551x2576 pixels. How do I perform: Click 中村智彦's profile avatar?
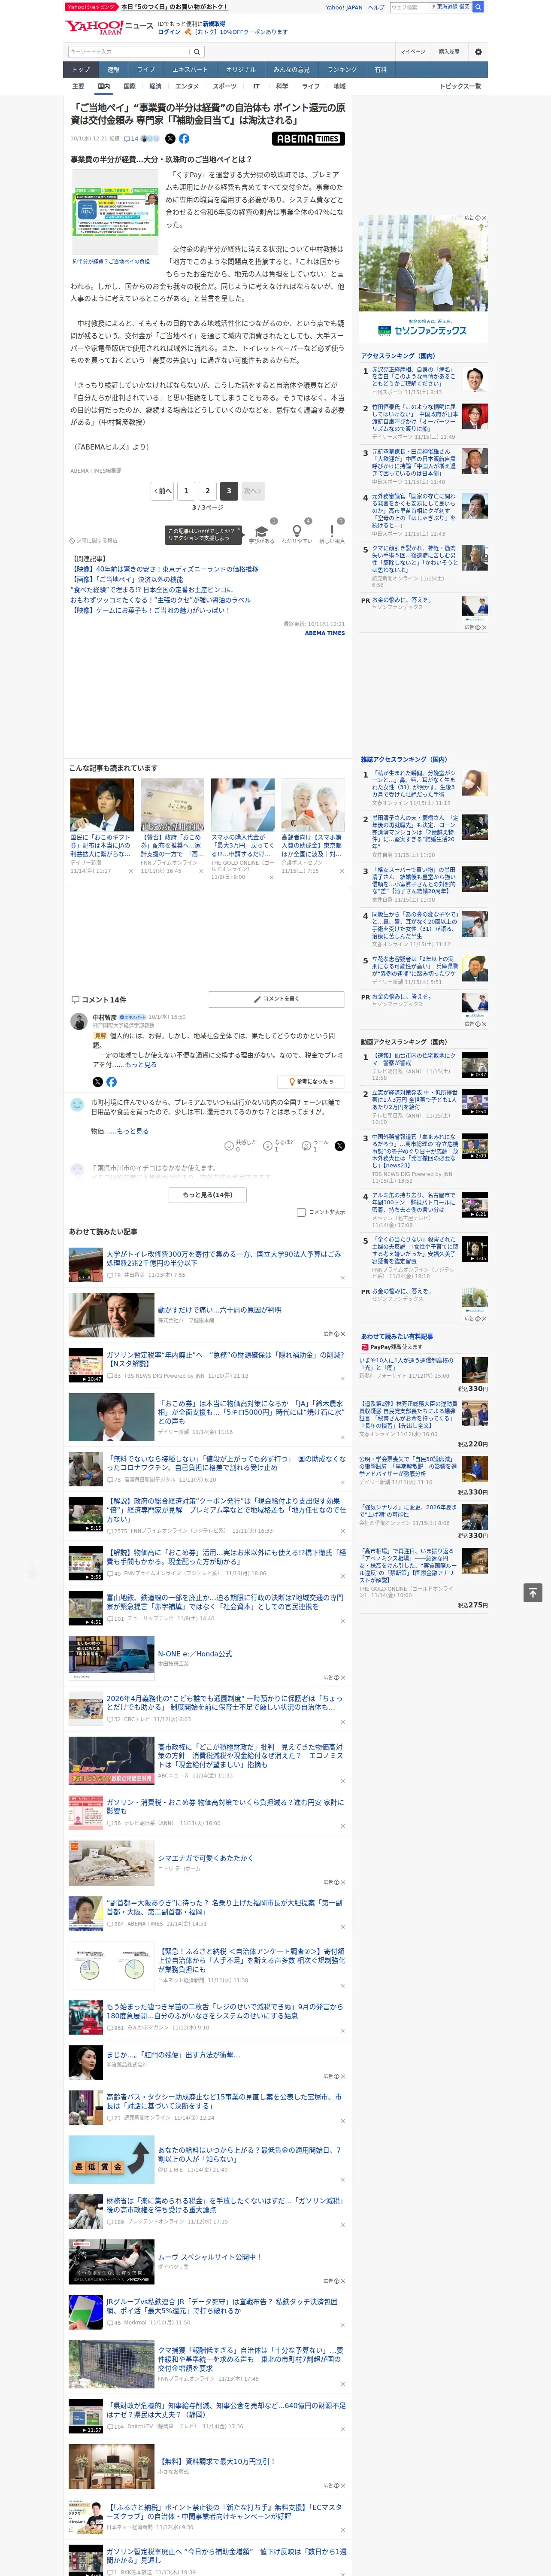(x=78, y=1021)
